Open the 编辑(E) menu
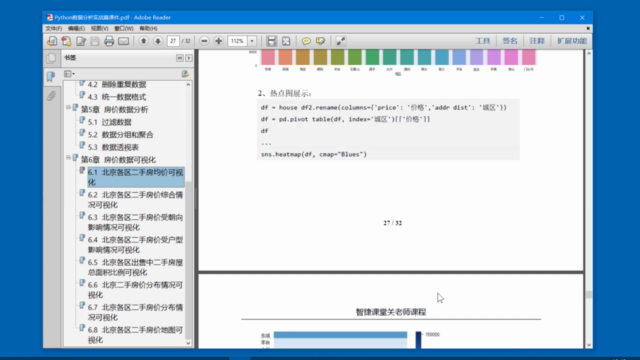 pos(76,28)
